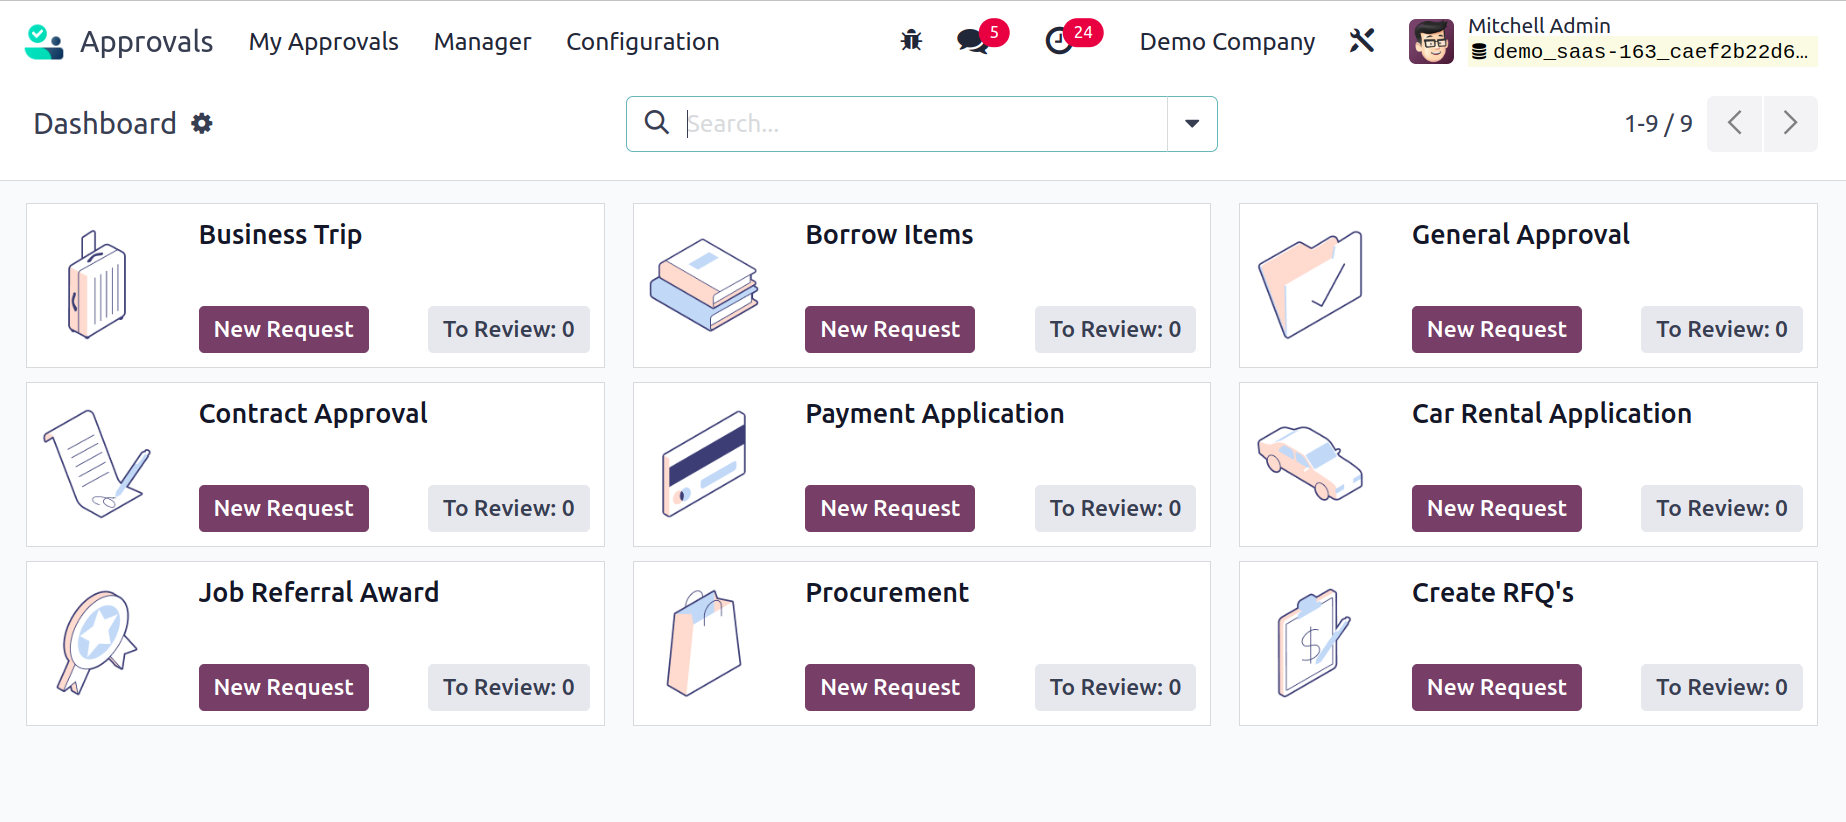Click the Approvals app logo icon
The image size is (1846, 822).
pyautogui.click(x=44, y=42)
